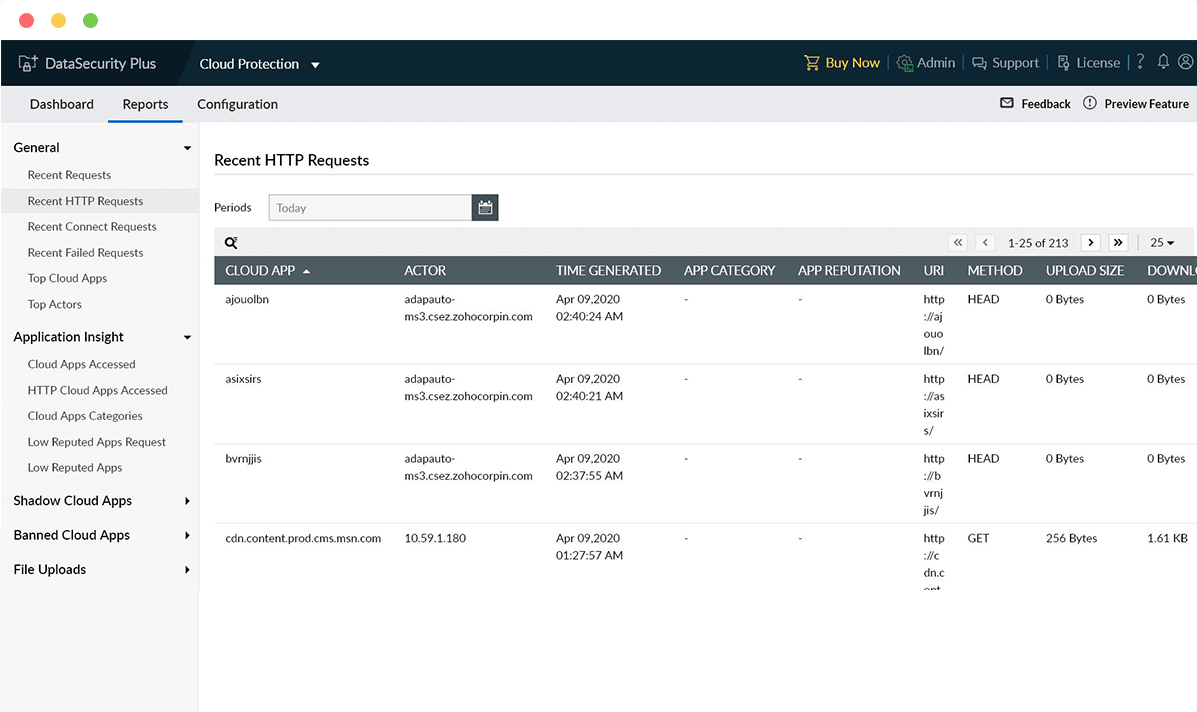
Task: Open the user profile icon
Action: (1185, 62)
